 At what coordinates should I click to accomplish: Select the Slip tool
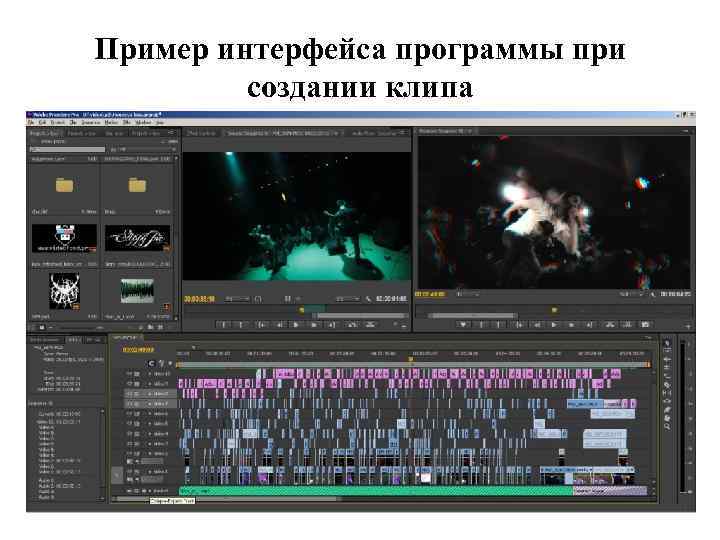click(x=667, y=393)
